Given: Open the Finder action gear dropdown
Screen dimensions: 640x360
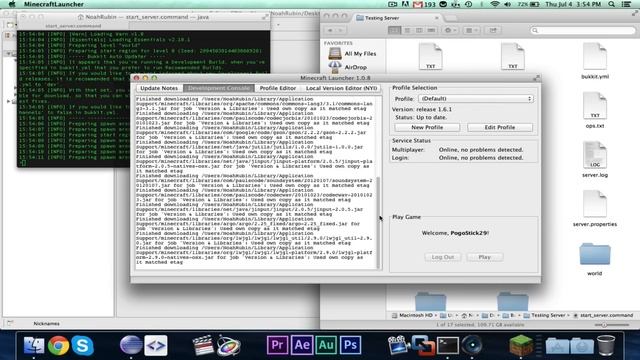Looking at the screenshot, I should pos(450,30).
